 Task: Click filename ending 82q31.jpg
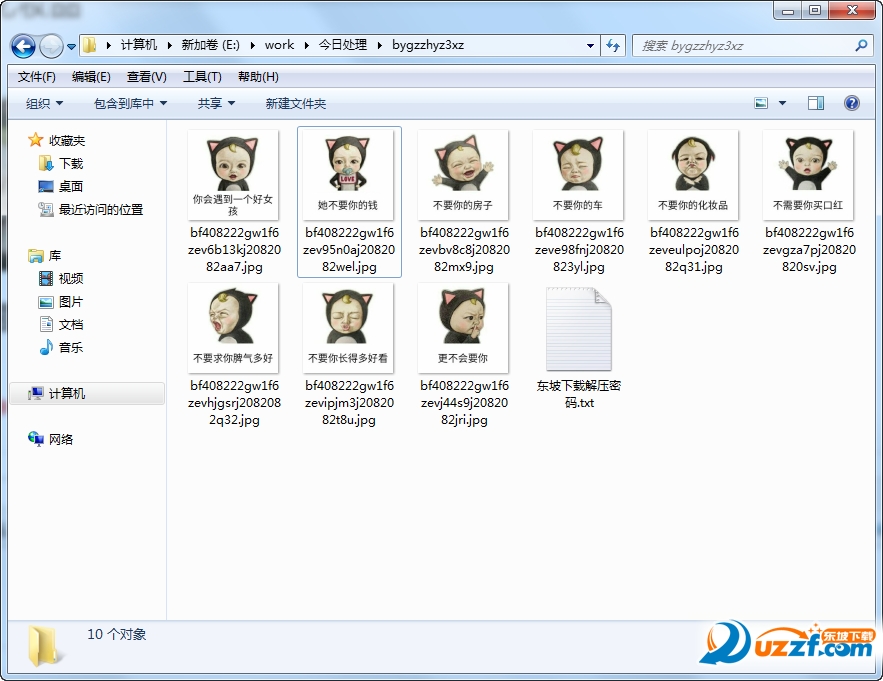[694, 250]
